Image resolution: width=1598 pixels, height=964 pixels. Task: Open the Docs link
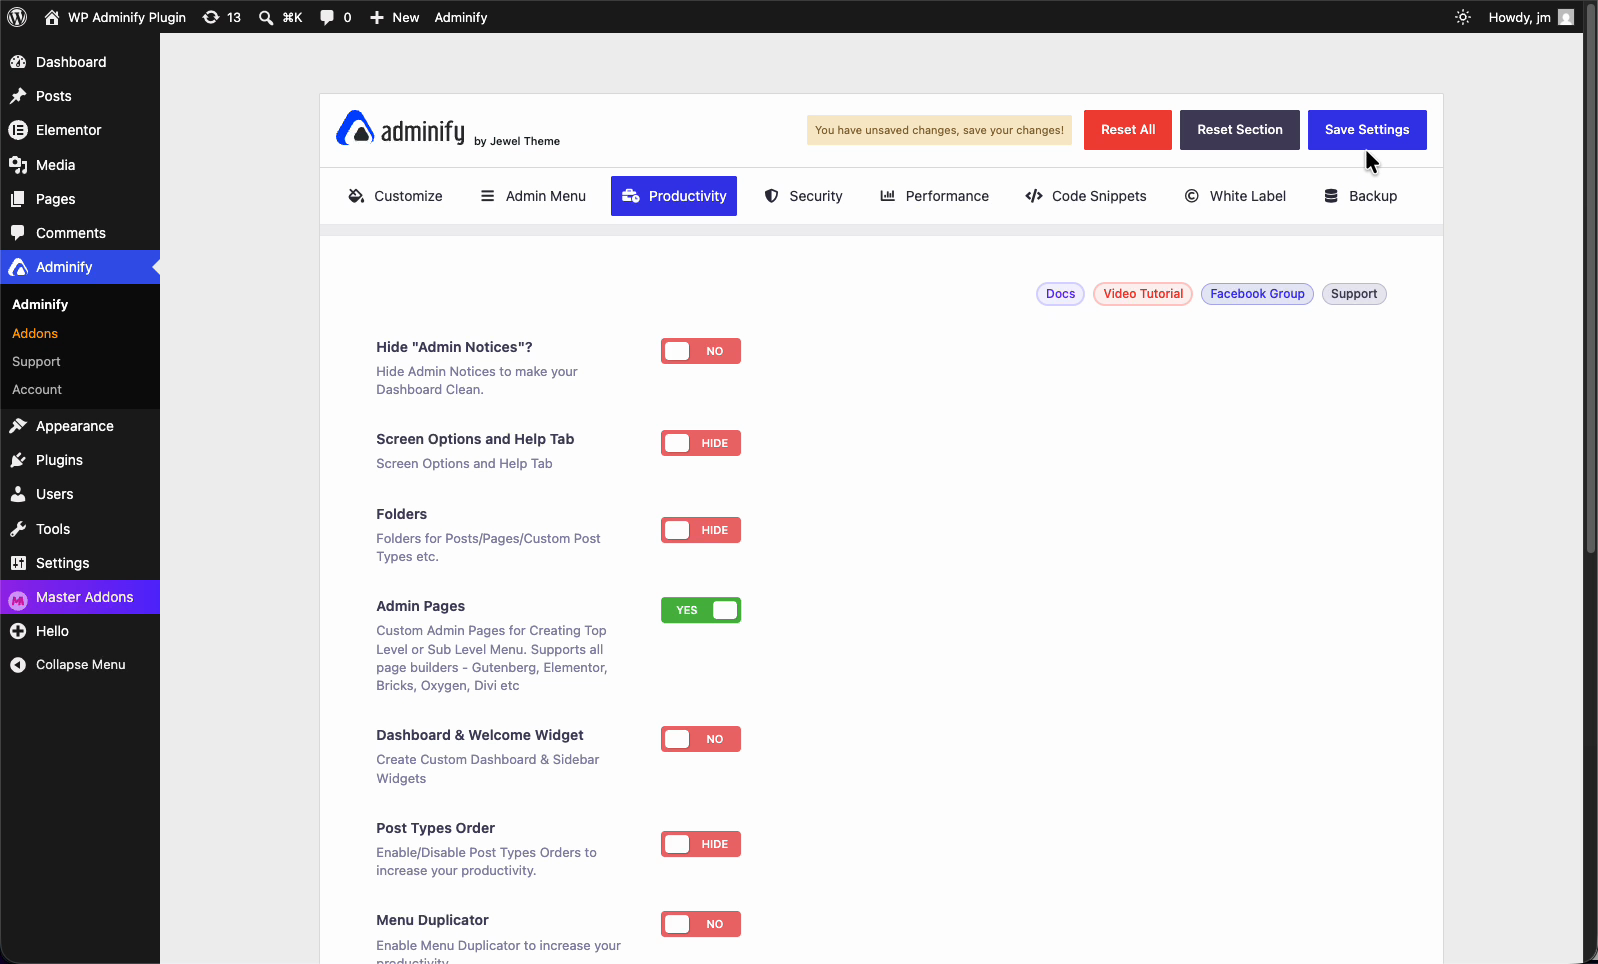[1061, 294]
